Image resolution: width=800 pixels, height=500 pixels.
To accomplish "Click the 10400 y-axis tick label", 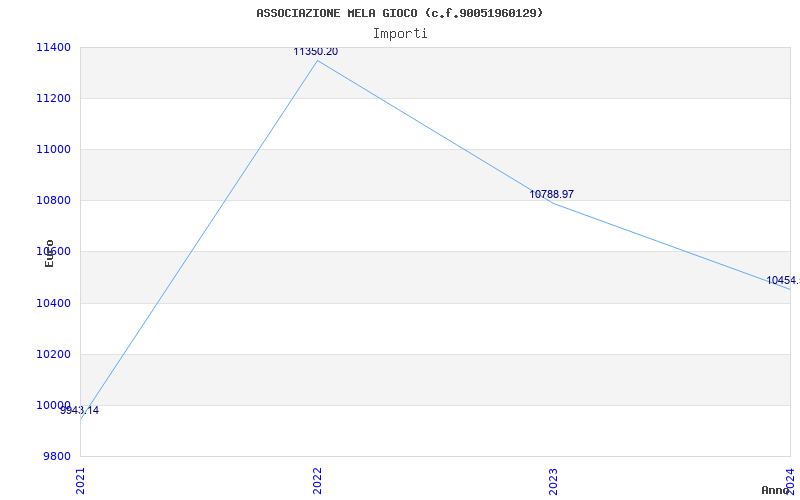I will (53, 303).
